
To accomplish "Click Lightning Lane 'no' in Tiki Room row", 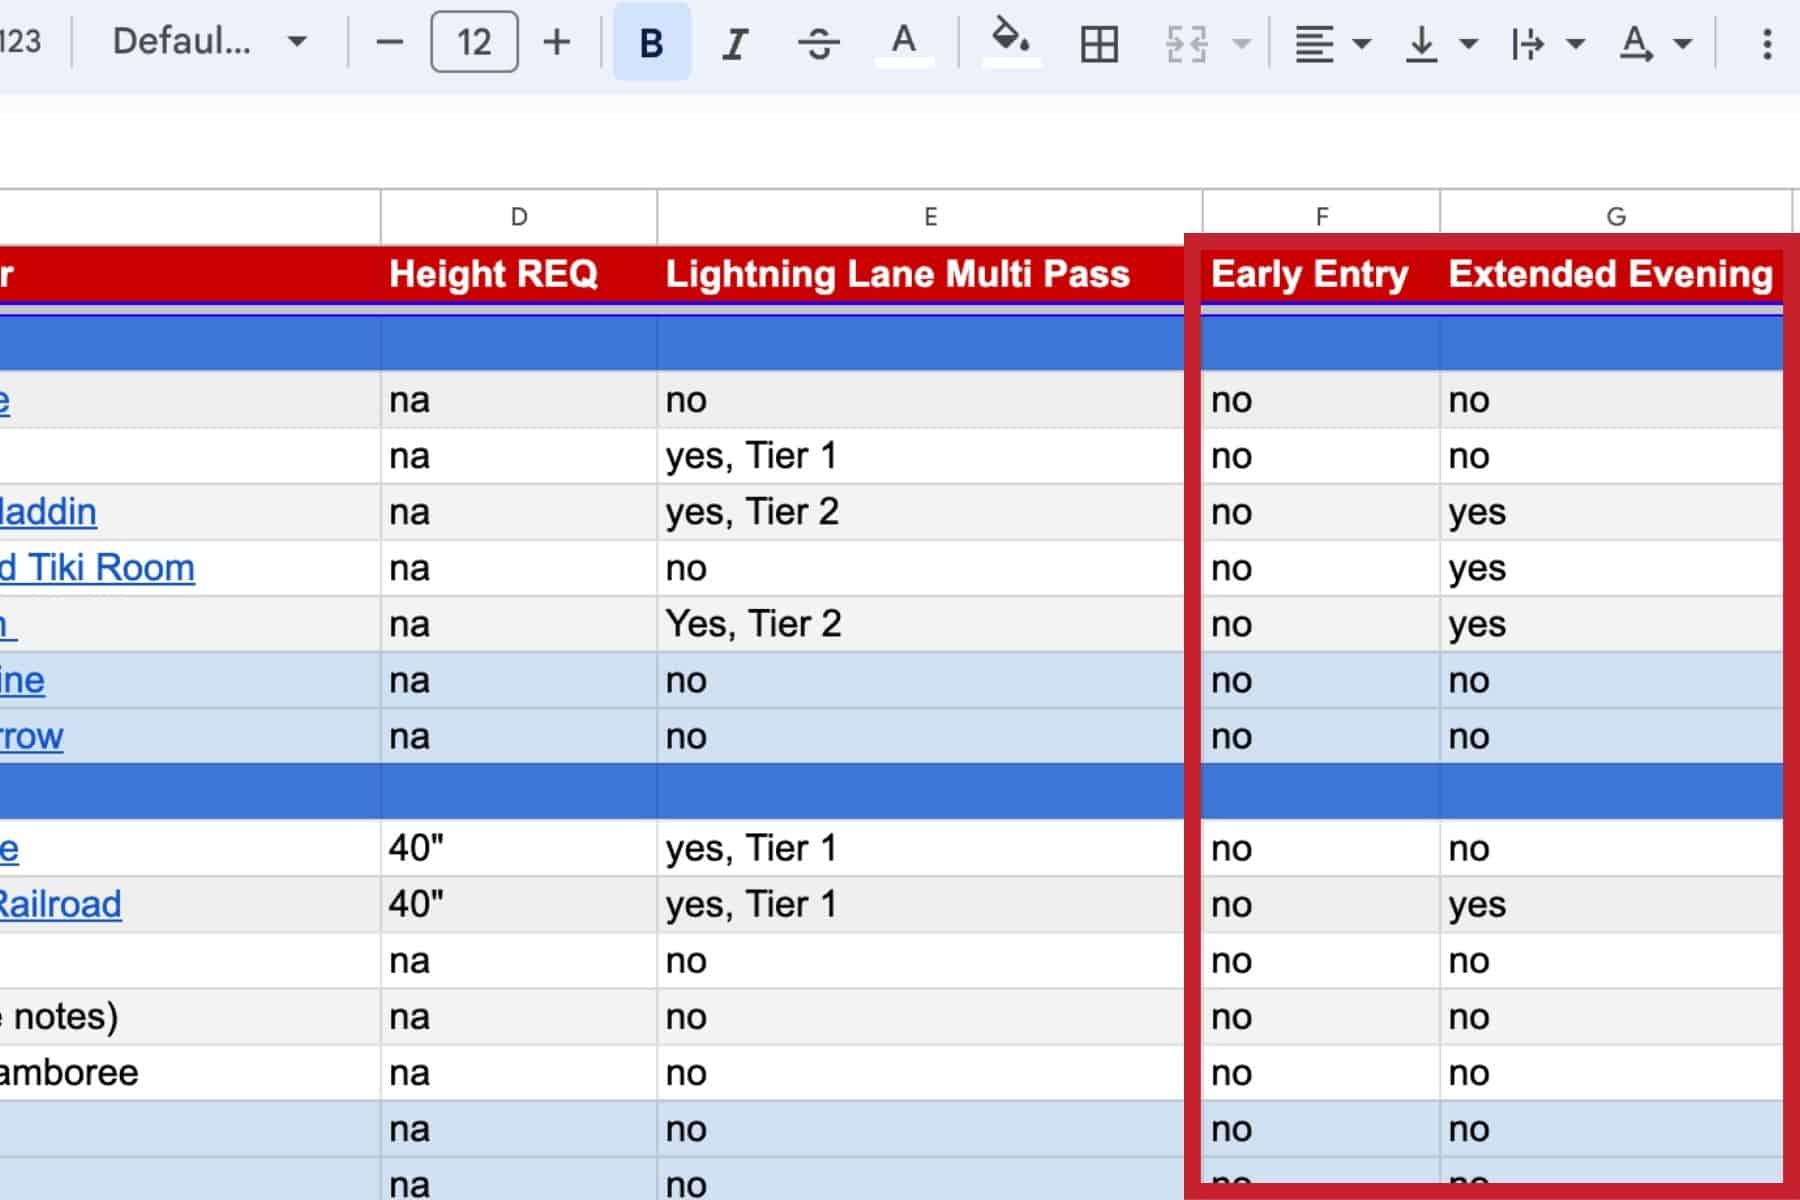I will point(686,568).
